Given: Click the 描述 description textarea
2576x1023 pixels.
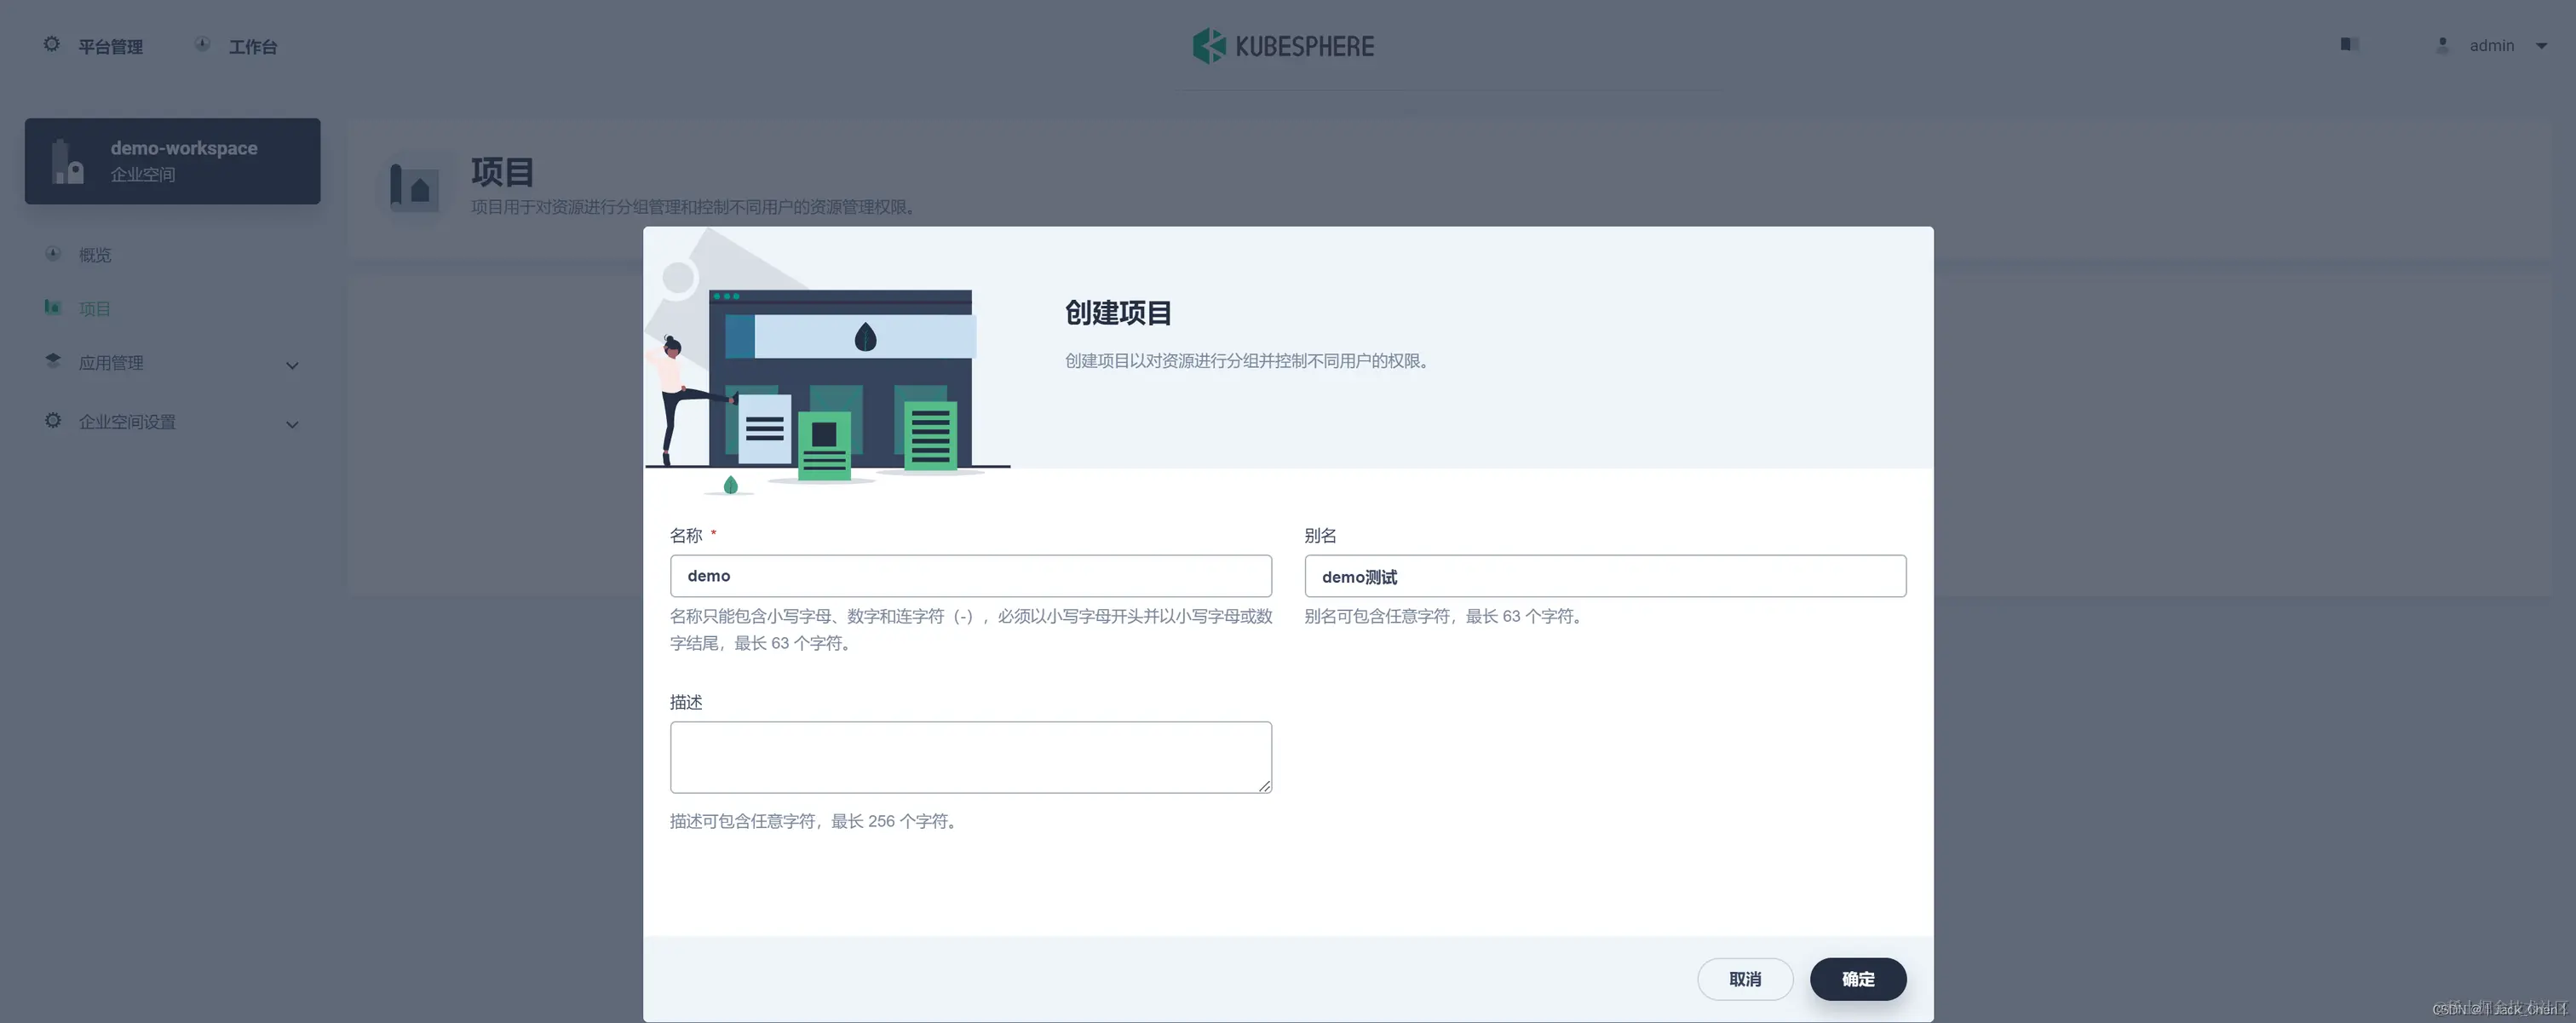Looking at the screenshot, I should point(970,757).
